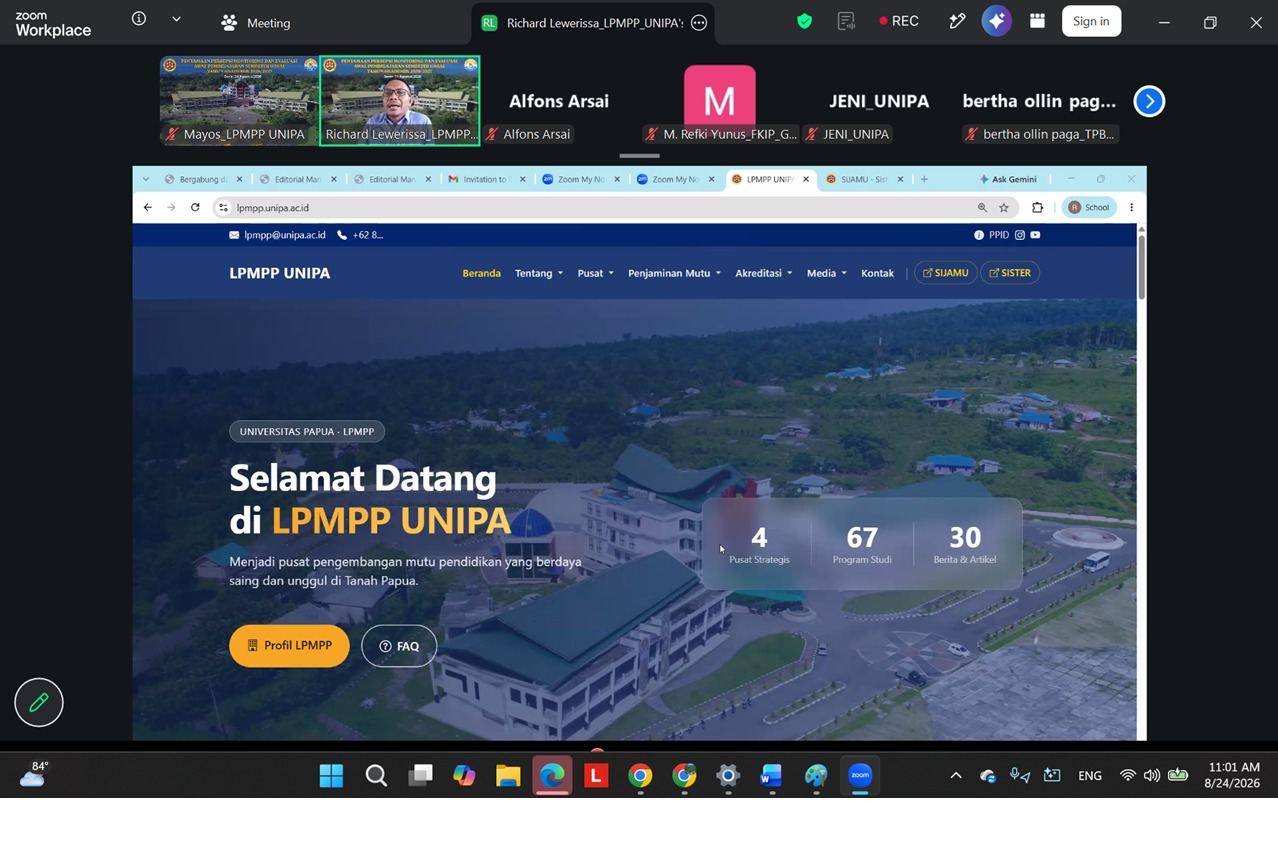Image resolution: width=1278 pixels, height=859 pixels.
Task: Open Zoom meeting info icon
Action: coord(139,19)
